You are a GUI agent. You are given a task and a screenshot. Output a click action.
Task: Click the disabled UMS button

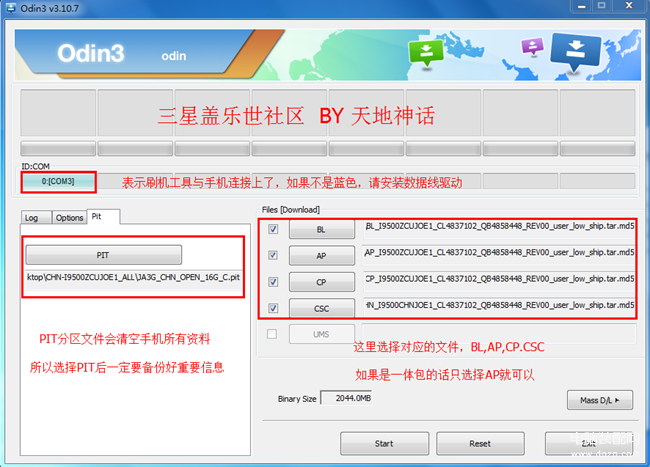(x=322, y=334)
